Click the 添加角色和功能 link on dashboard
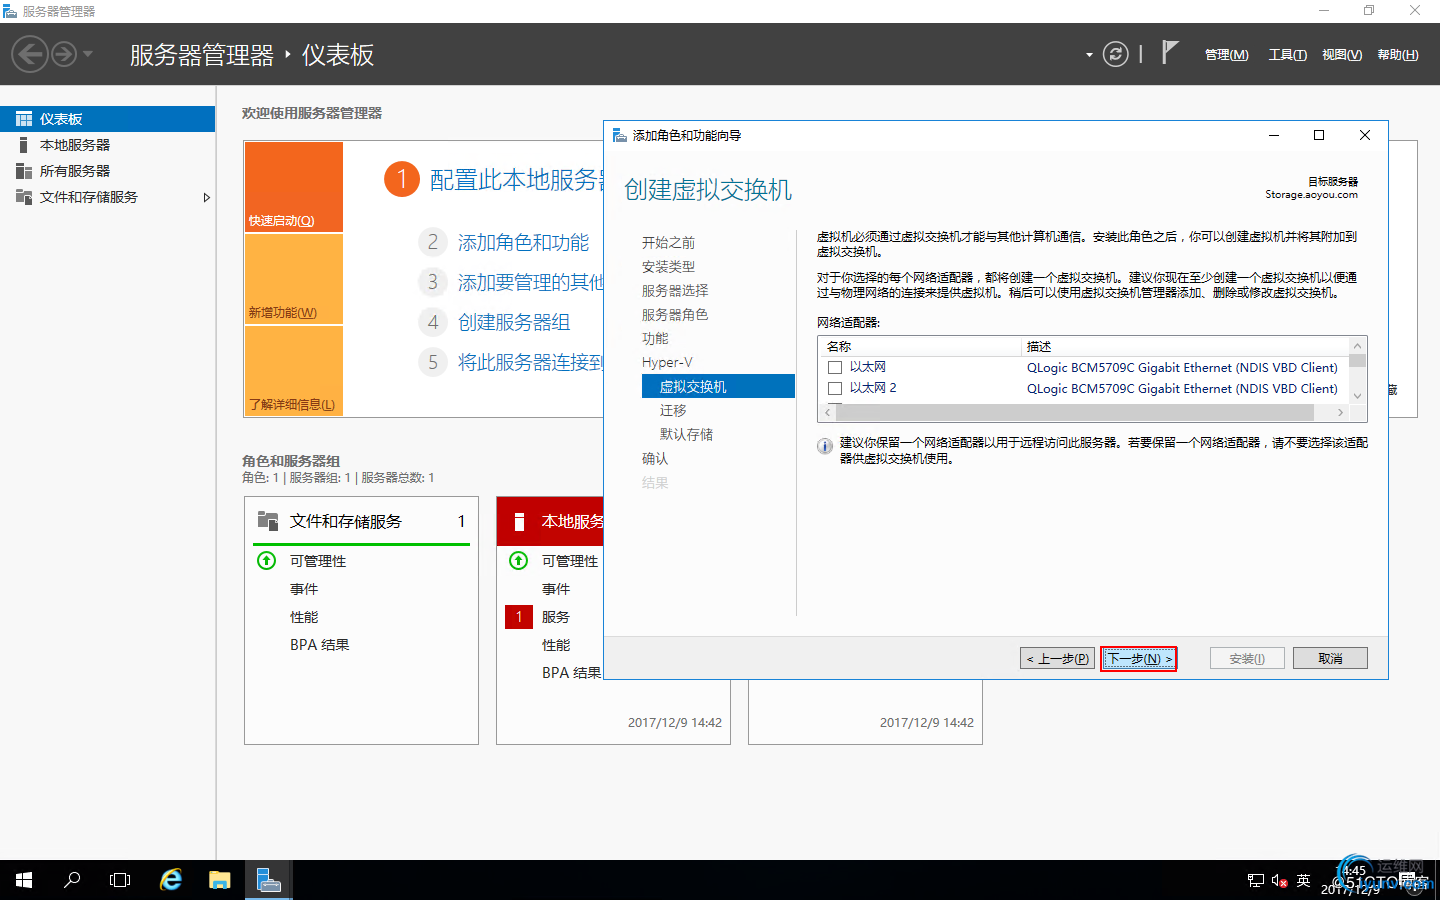1440x900 pixels. 523,243
